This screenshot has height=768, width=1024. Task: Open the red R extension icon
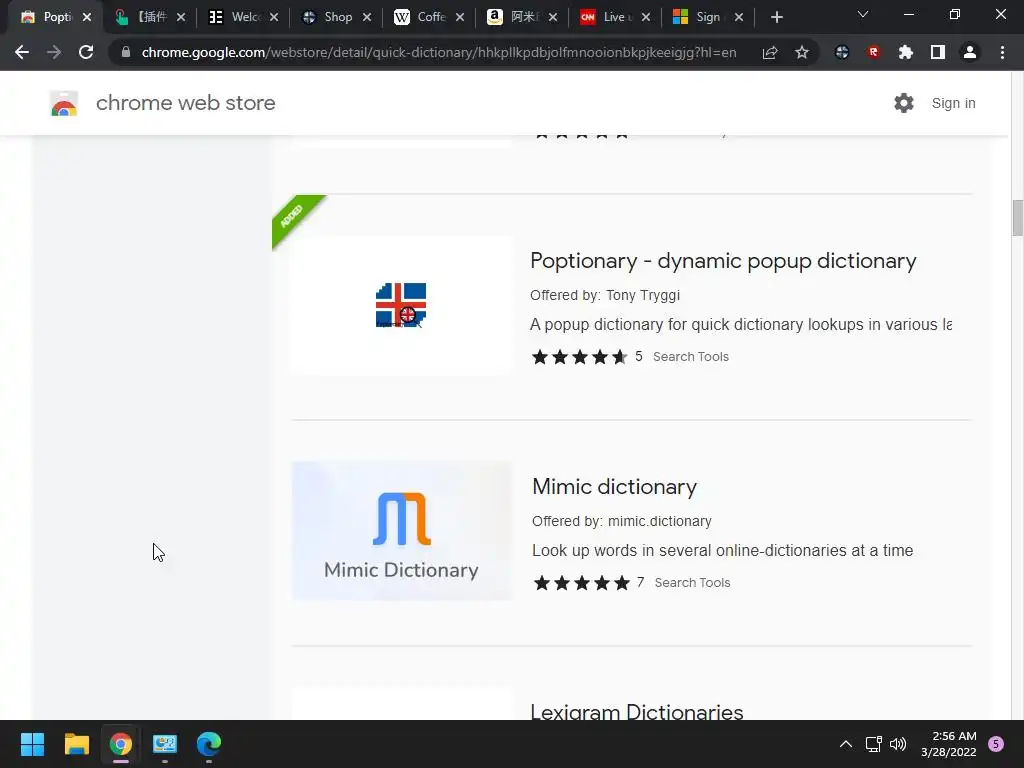(x=874, y=52)
